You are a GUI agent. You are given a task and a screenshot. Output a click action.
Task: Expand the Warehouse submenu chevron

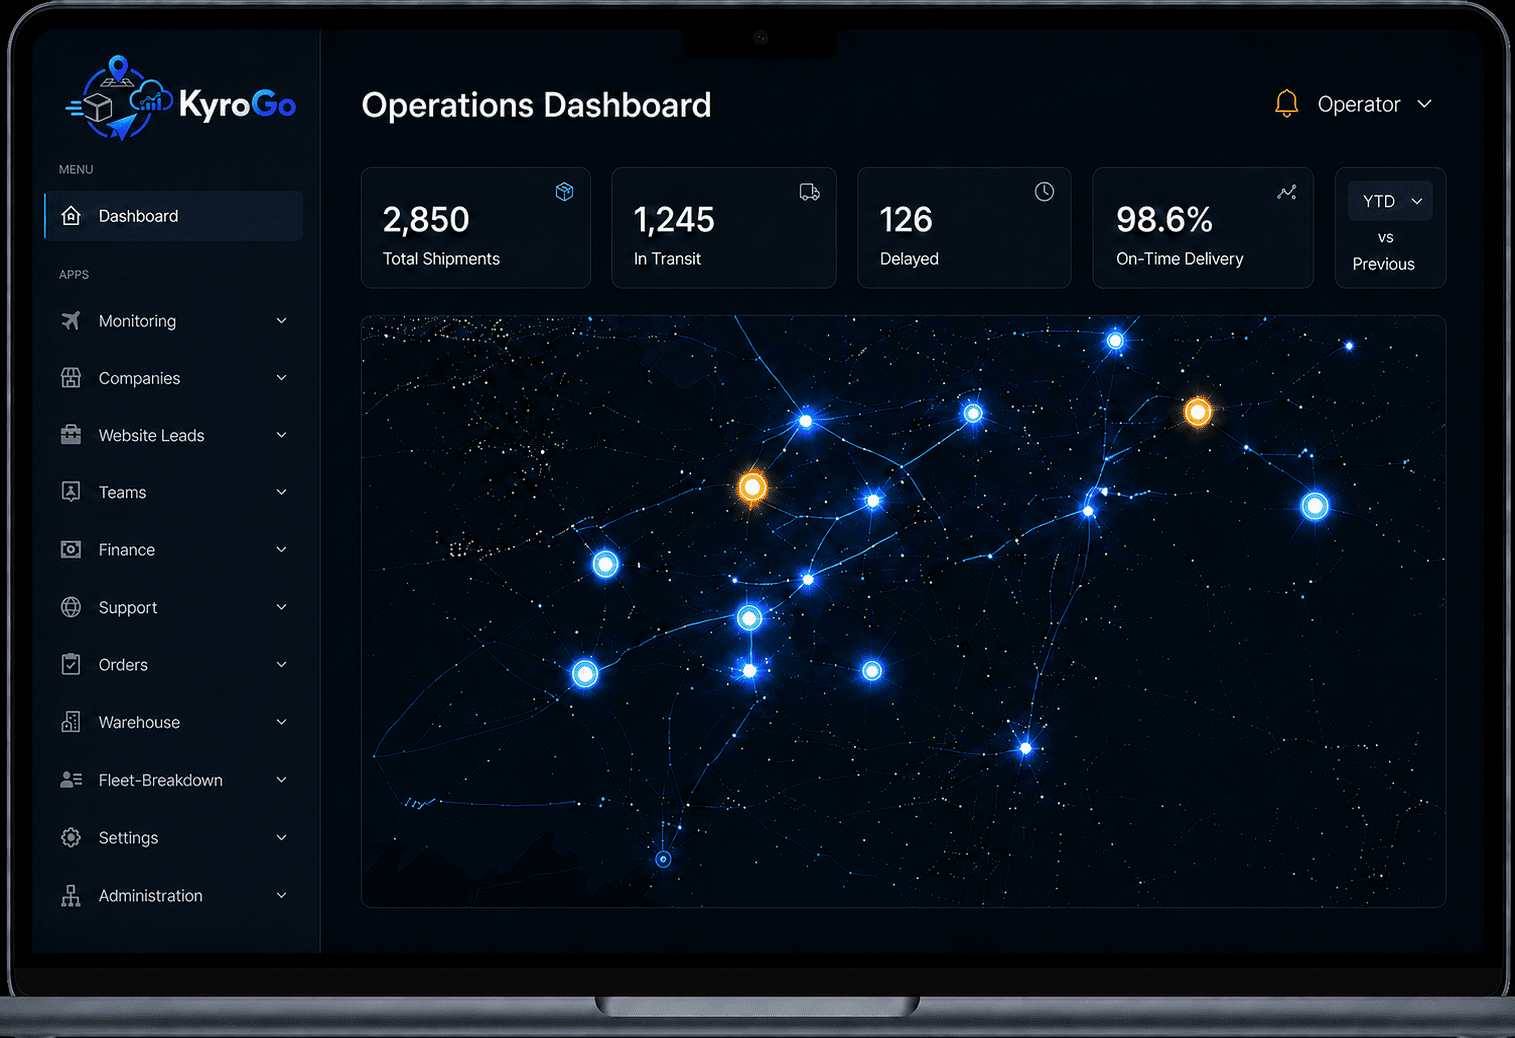(281, 722)
